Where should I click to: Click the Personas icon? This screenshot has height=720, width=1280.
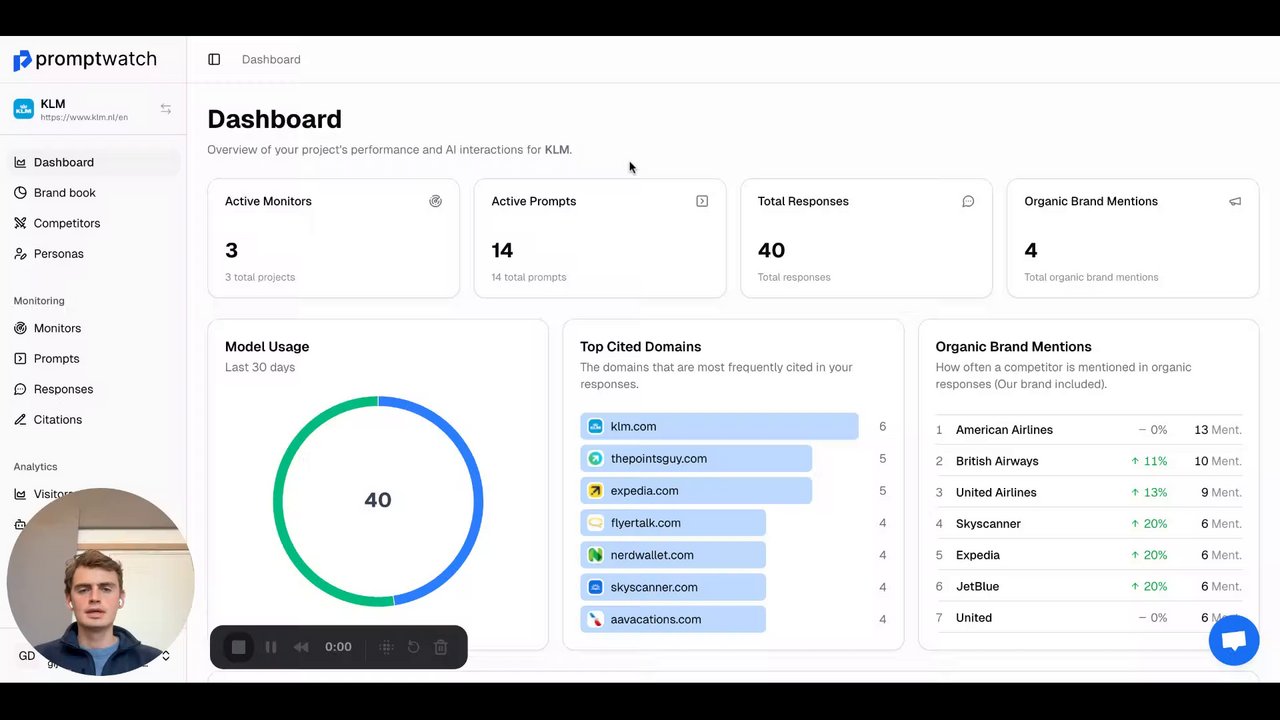(x=20, y=253)
